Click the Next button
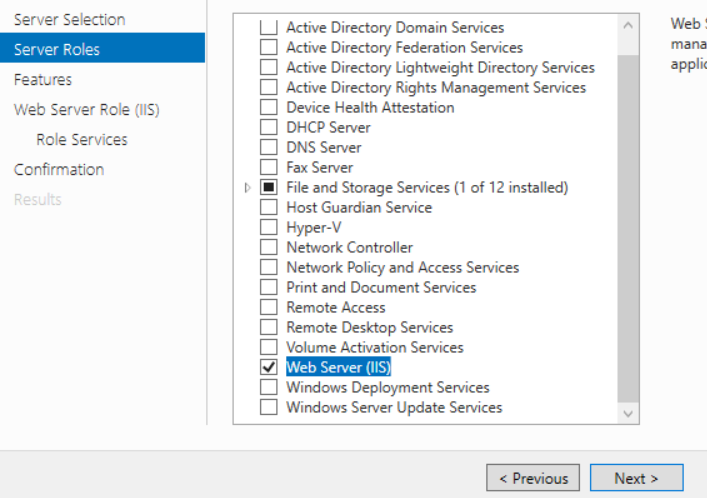Viewport: 707px width, 498px height. pyautogui.click(x=636, y=478)
